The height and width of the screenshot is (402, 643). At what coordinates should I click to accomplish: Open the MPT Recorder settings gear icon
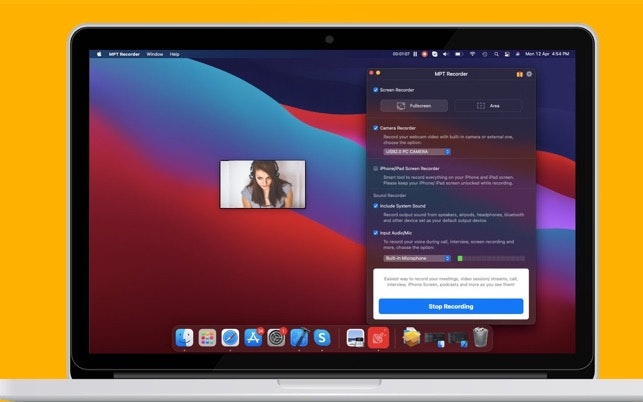[529, 74]
